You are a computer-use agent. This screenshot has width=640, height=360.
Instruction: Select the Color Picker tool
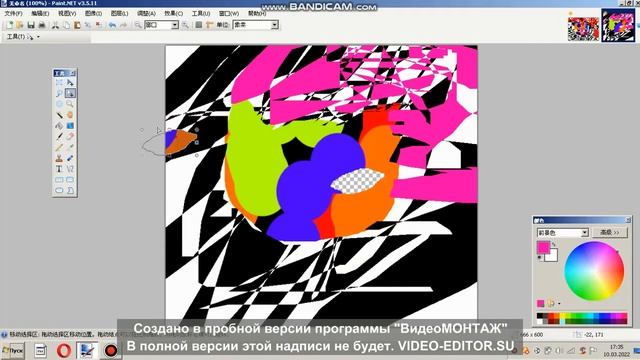pos(70,147)
